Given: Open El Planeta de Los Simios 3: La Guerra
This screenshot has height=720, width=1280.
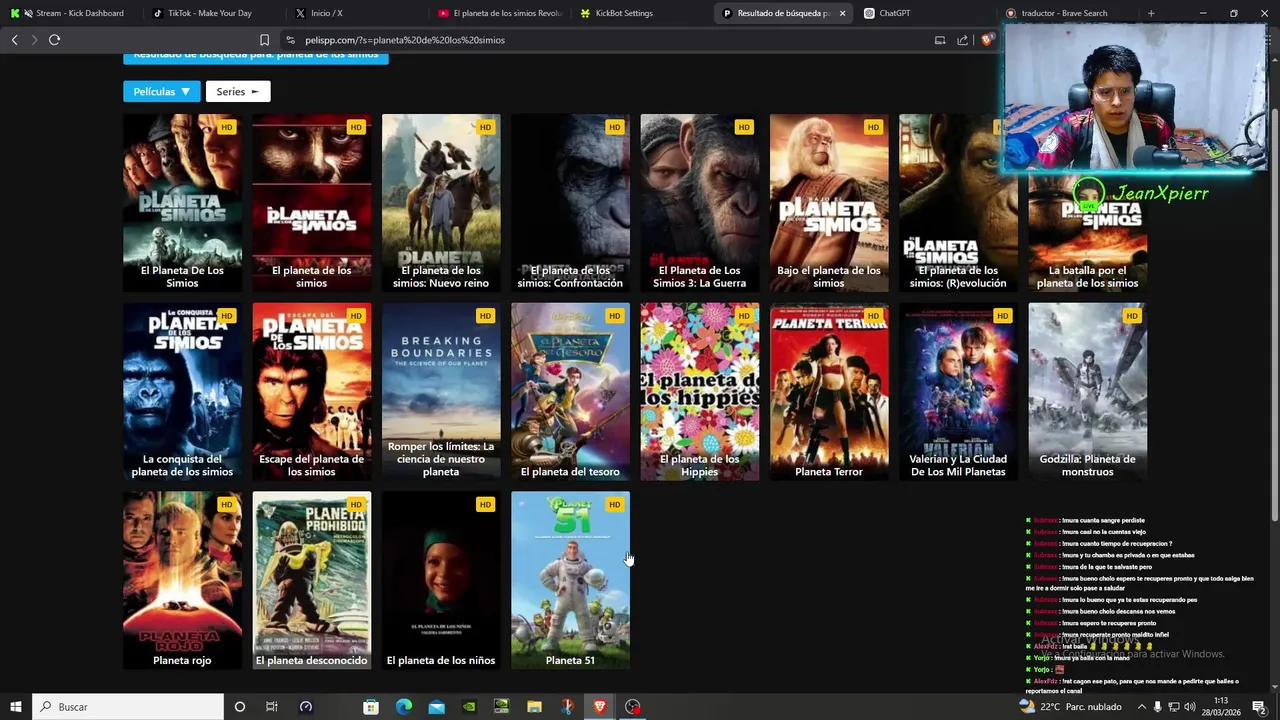Looking at the screenshot, I should point(700,203).
